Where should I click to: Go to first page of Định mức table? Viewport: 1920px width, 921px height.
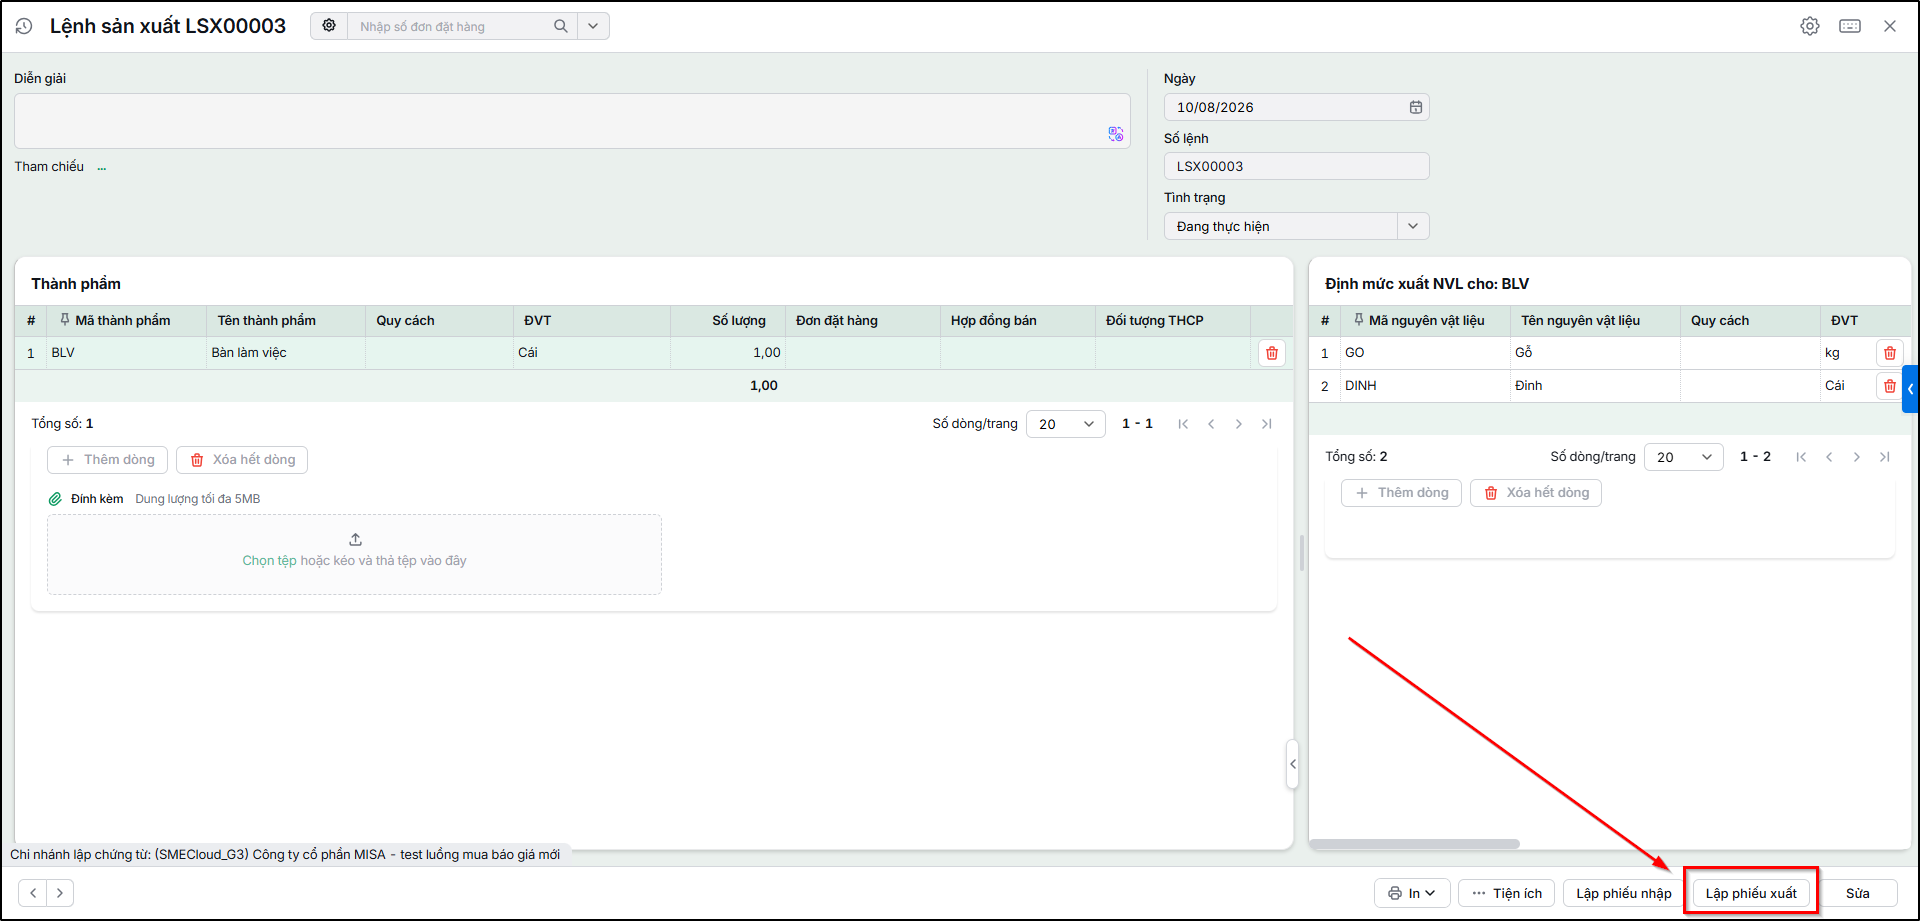(x=1801, y=457)
